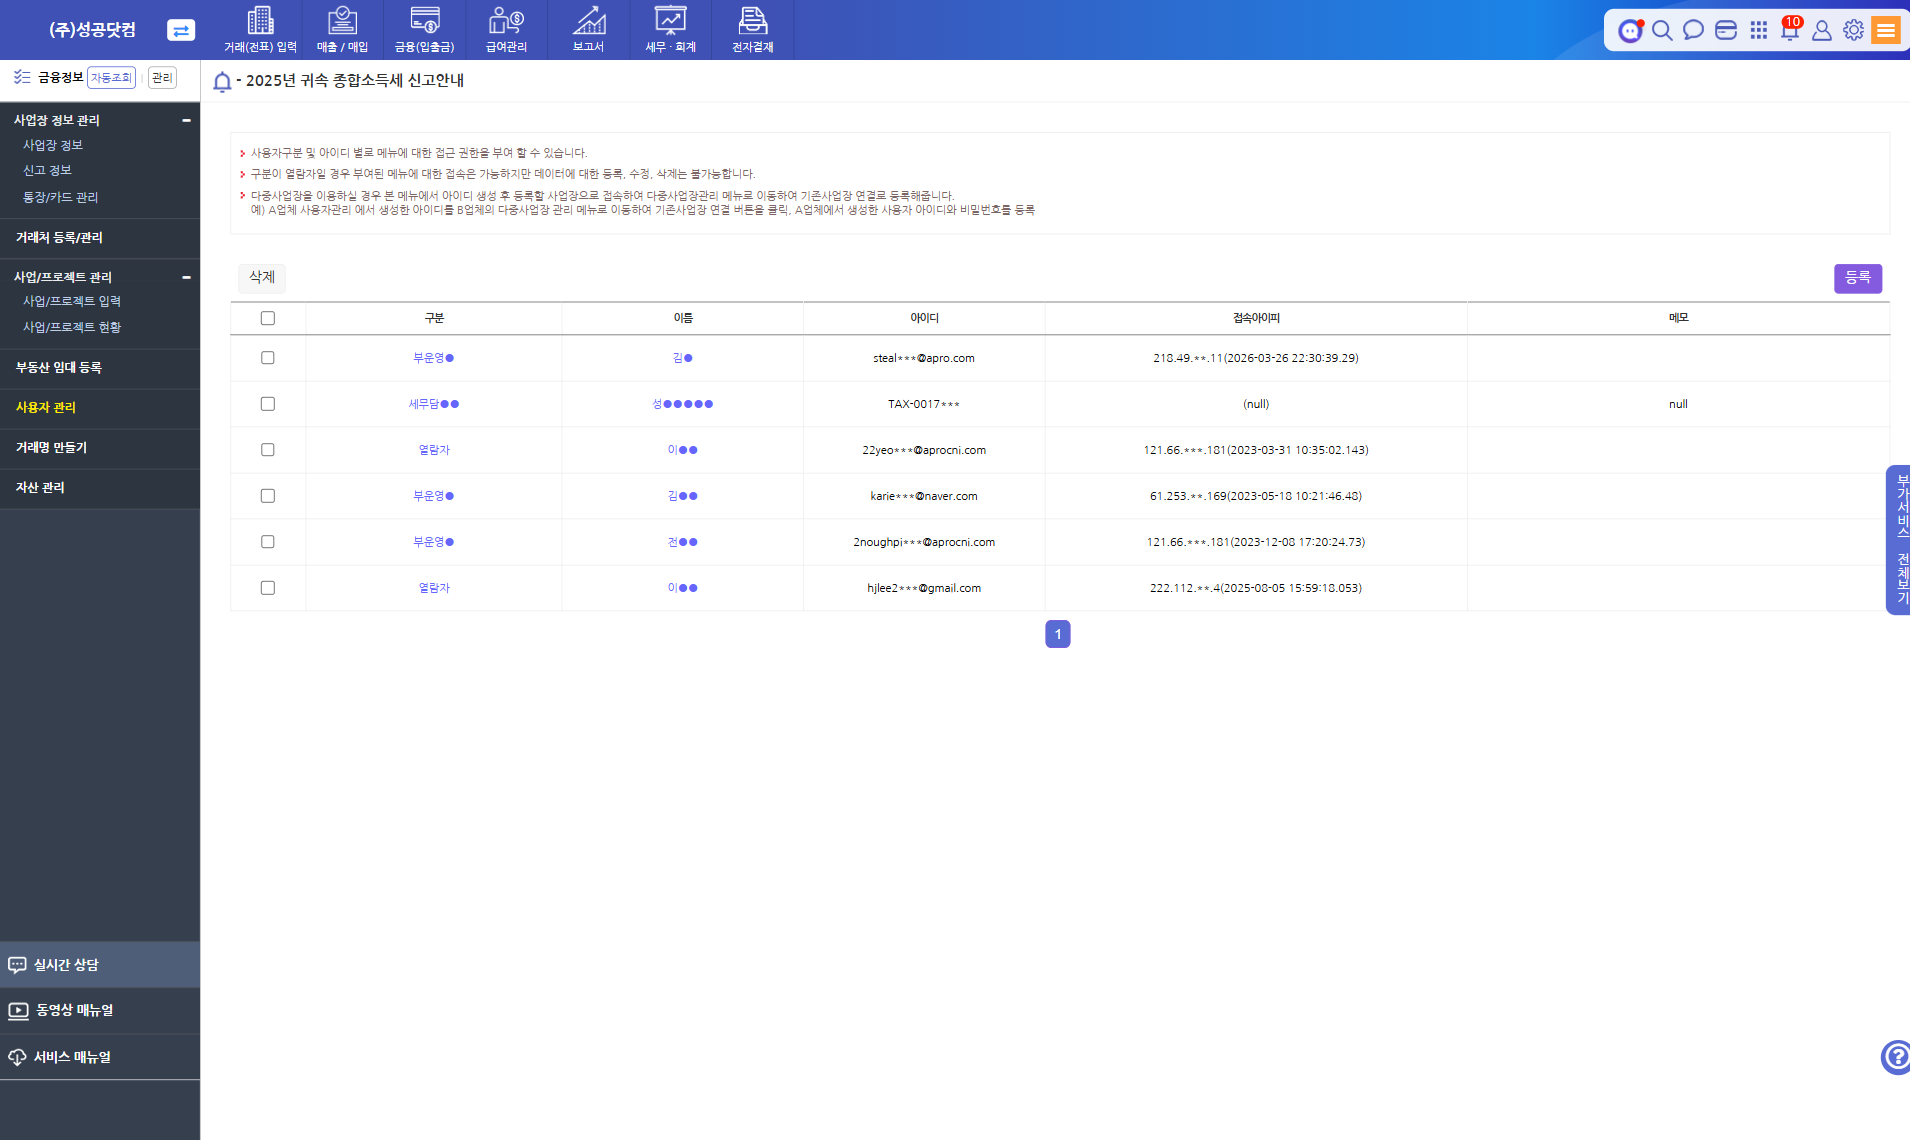The height and width of the screenshot is (1140, 1910).
Task: Open the 거래(전표) 입력 menu
Action: 260,30
